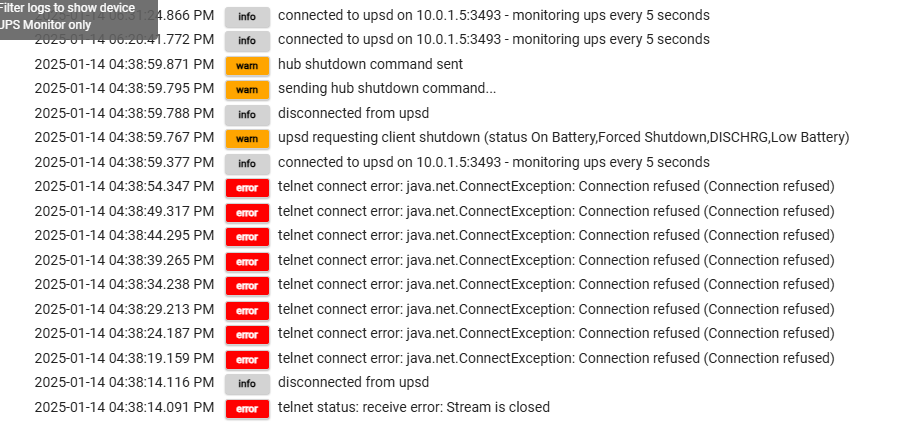Click warn badge next to 'sending hub shutdown command...'
Viewport: 923px width, 427px height.
pos(247,90)
